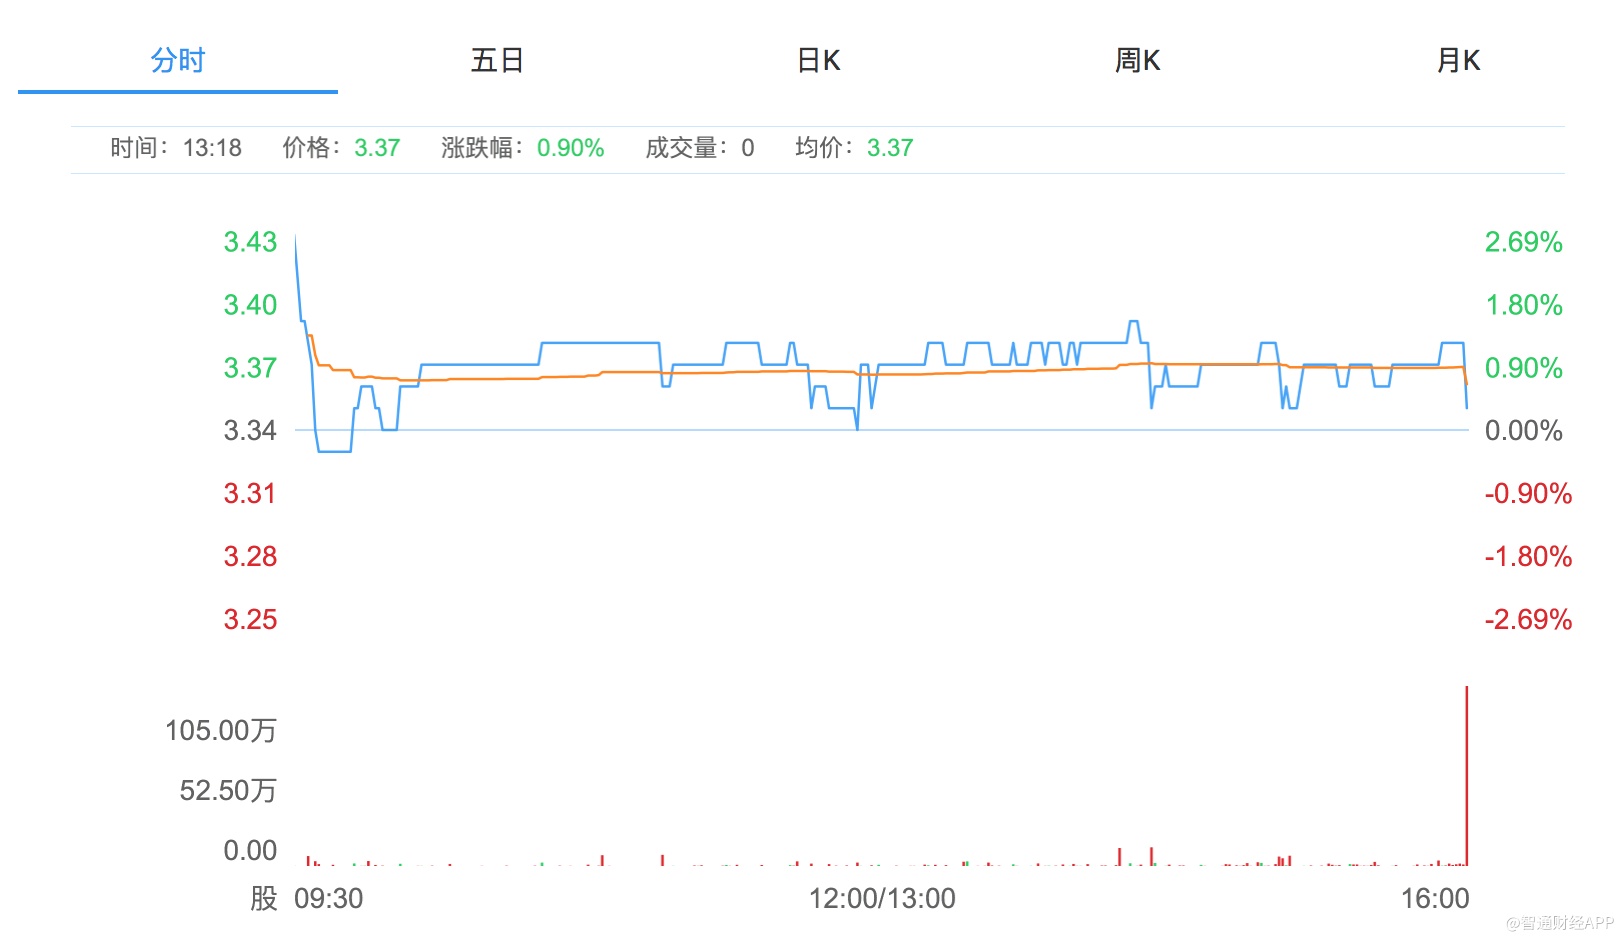
Task: Click the 时间 13:18 readout
Action: [176, 148]
